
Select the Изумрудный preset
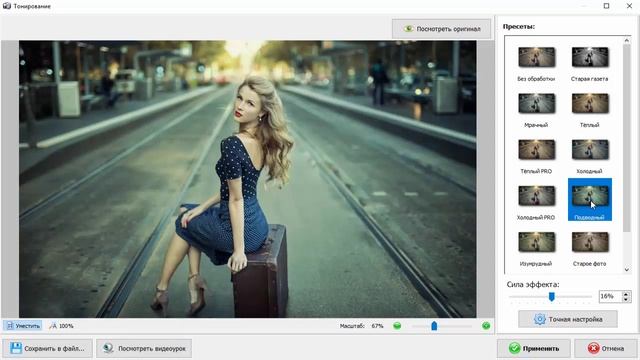[x=536, y=249]
